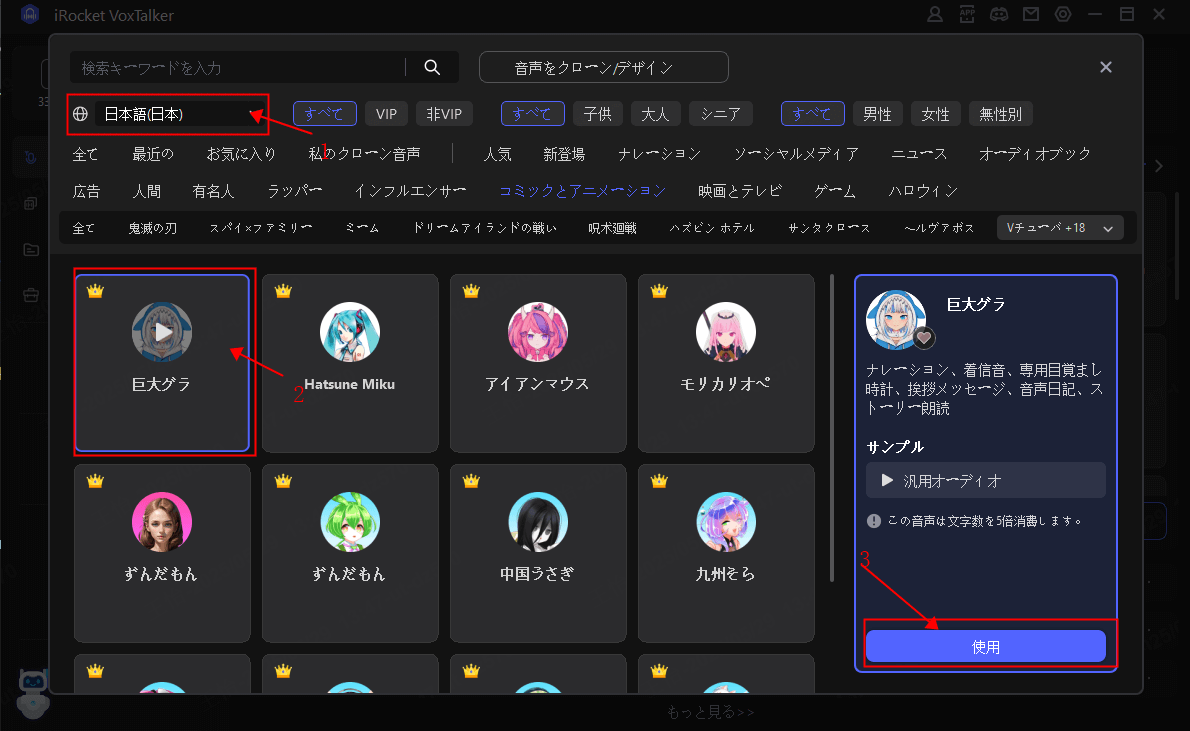
Task: Select the ミーム subcategory
Action: 362,228
